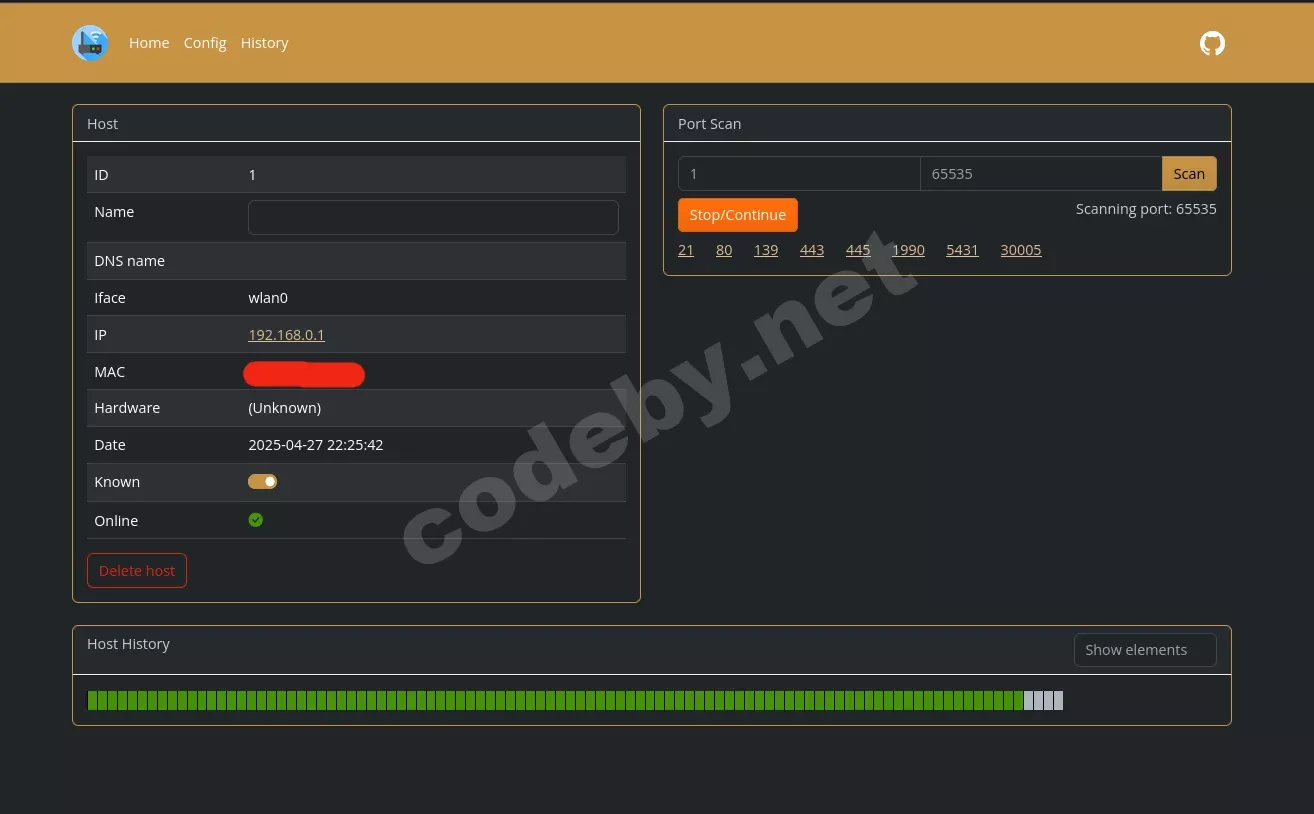The height and width of the screenshot is (814, 1314).
Task: Switch to the History page
Action: click(264, 42)
